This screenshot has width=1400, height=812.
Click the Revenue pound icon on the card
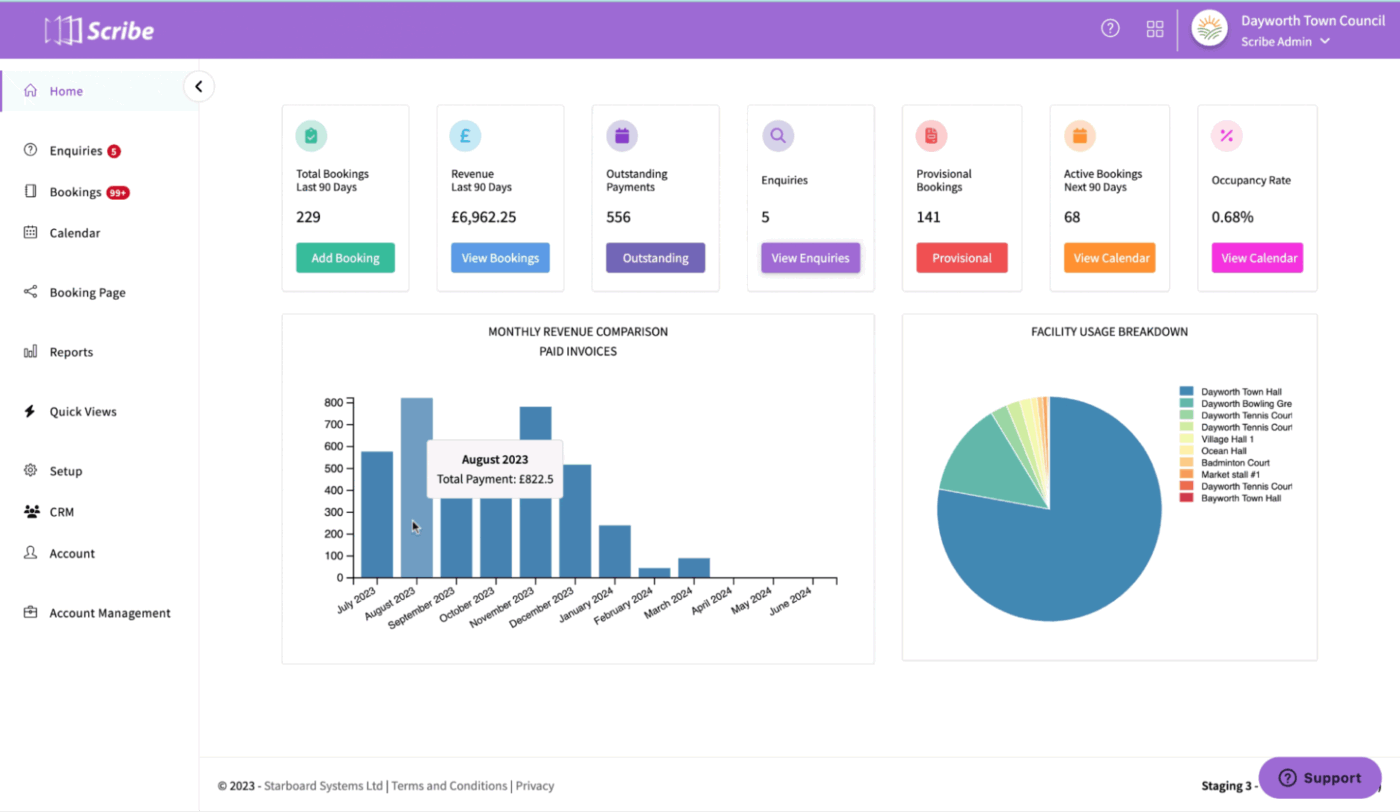tap(465, 135)
